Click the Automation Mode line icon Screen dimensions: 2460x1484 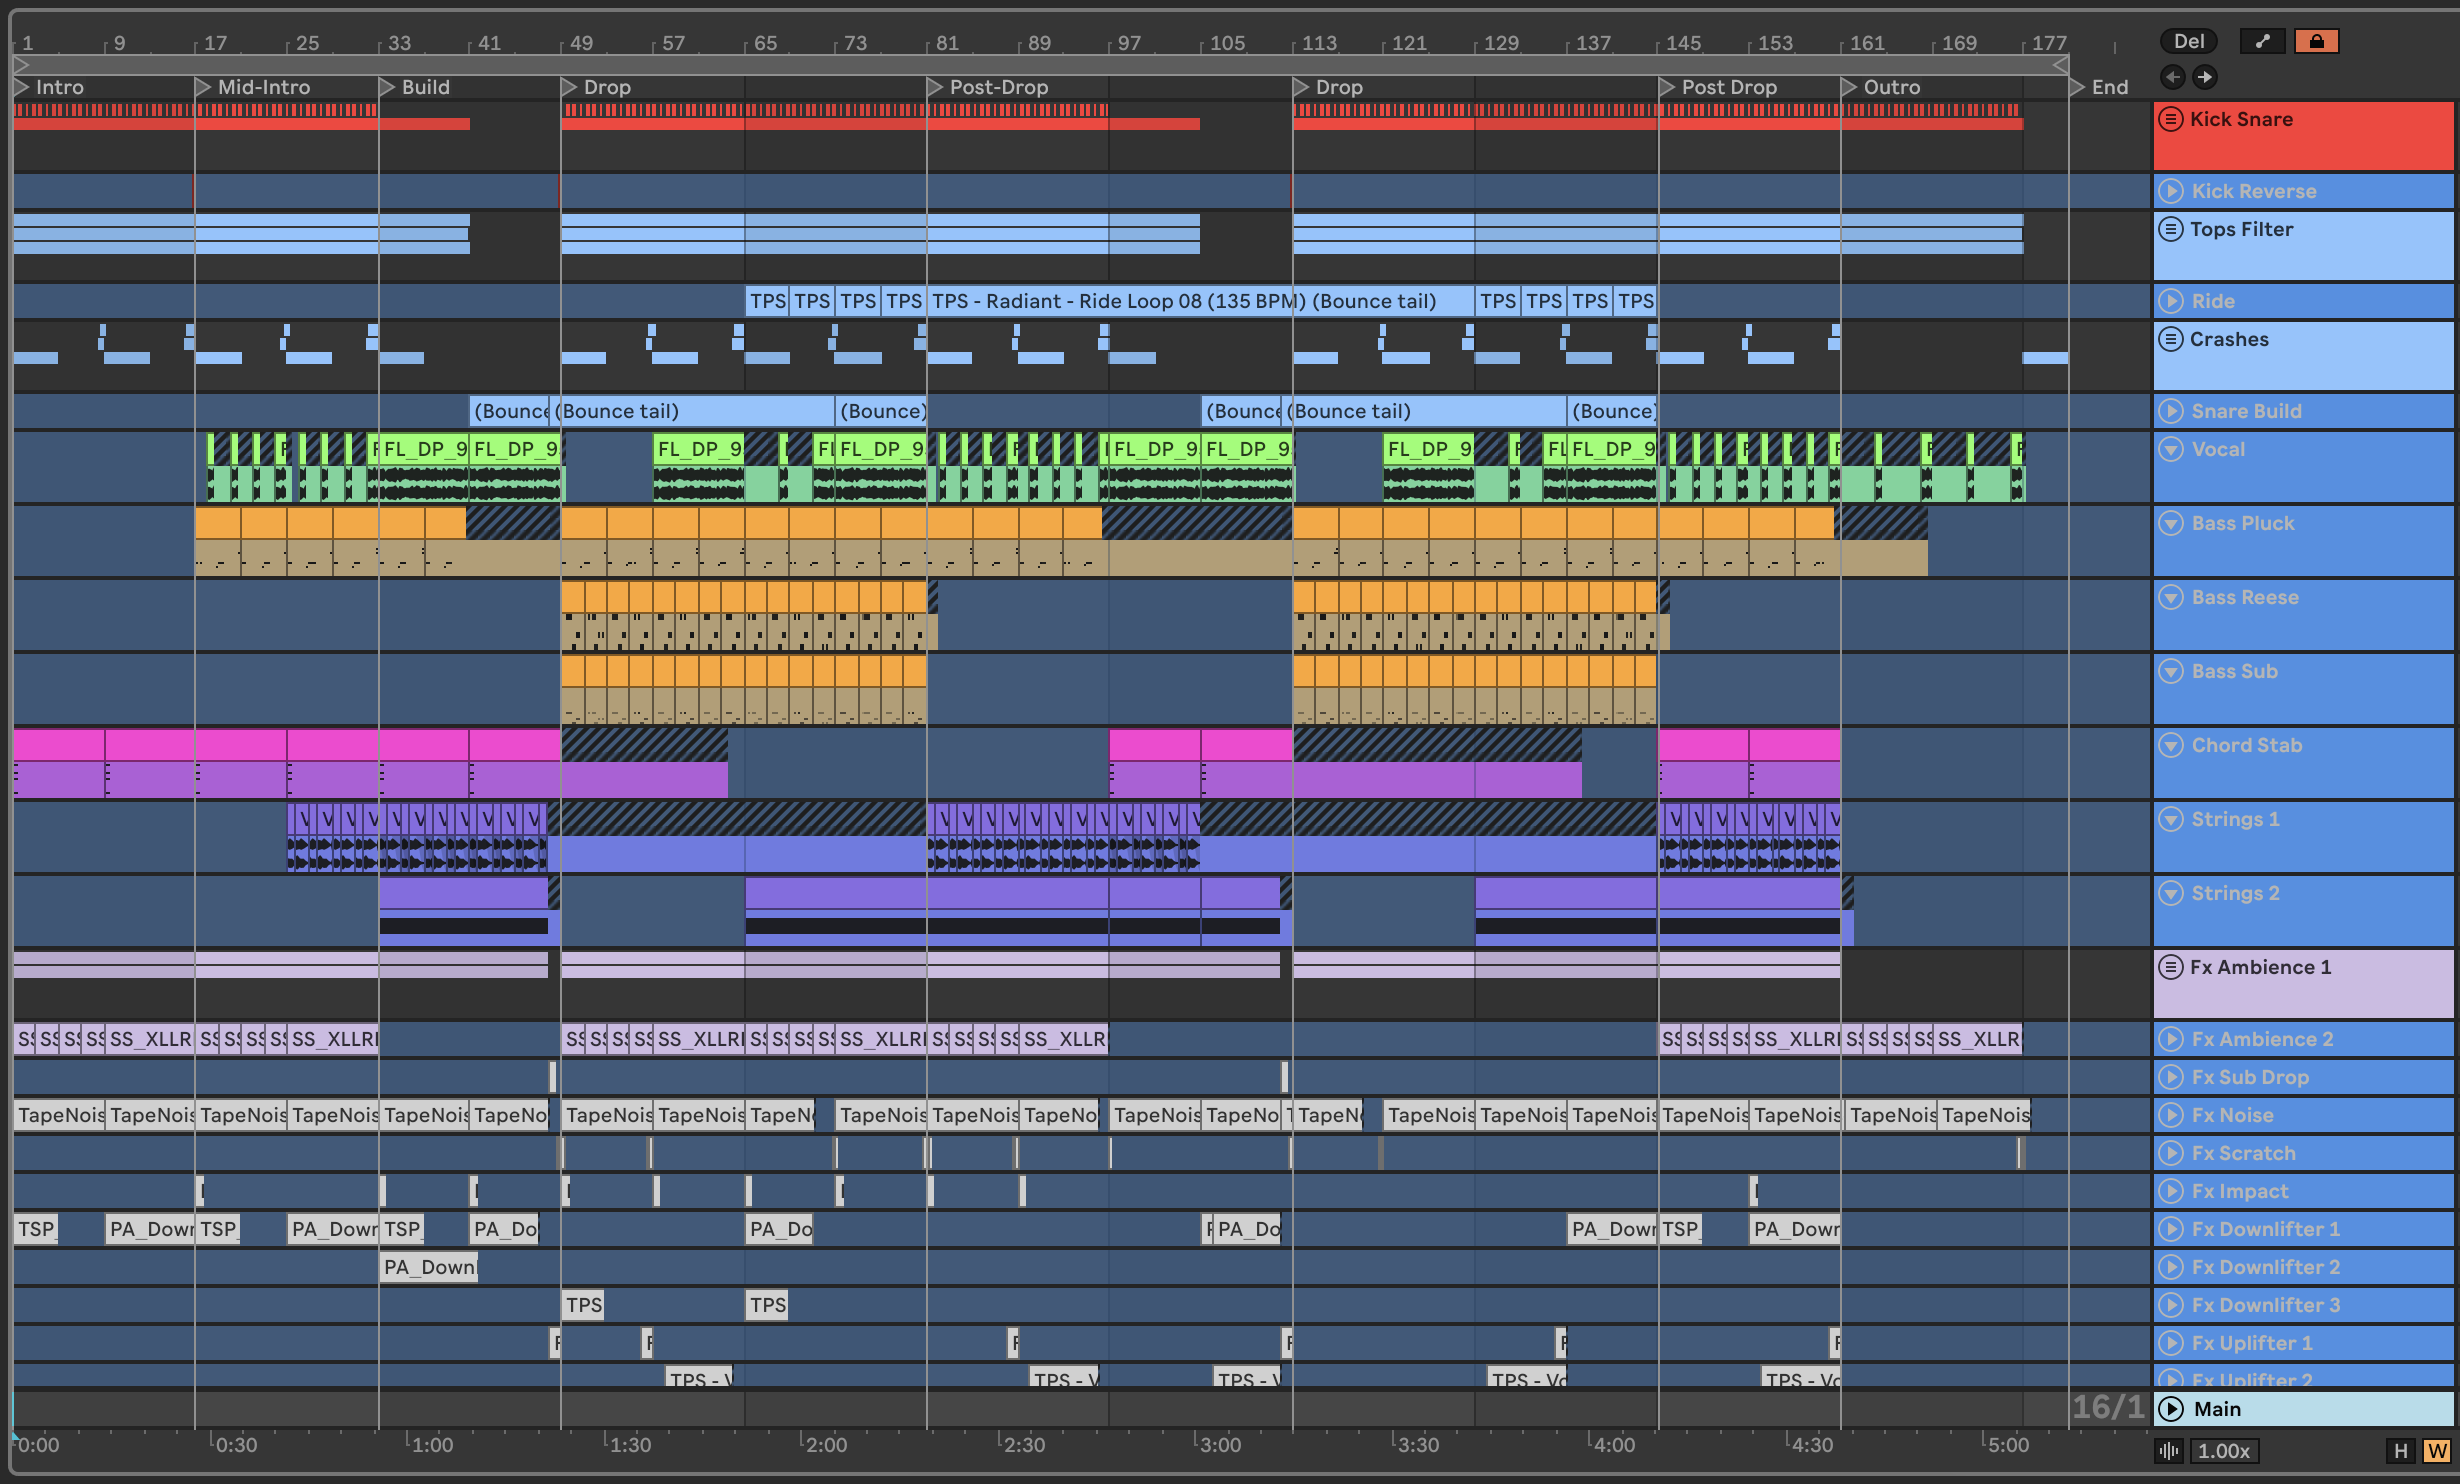(2262, 41)
